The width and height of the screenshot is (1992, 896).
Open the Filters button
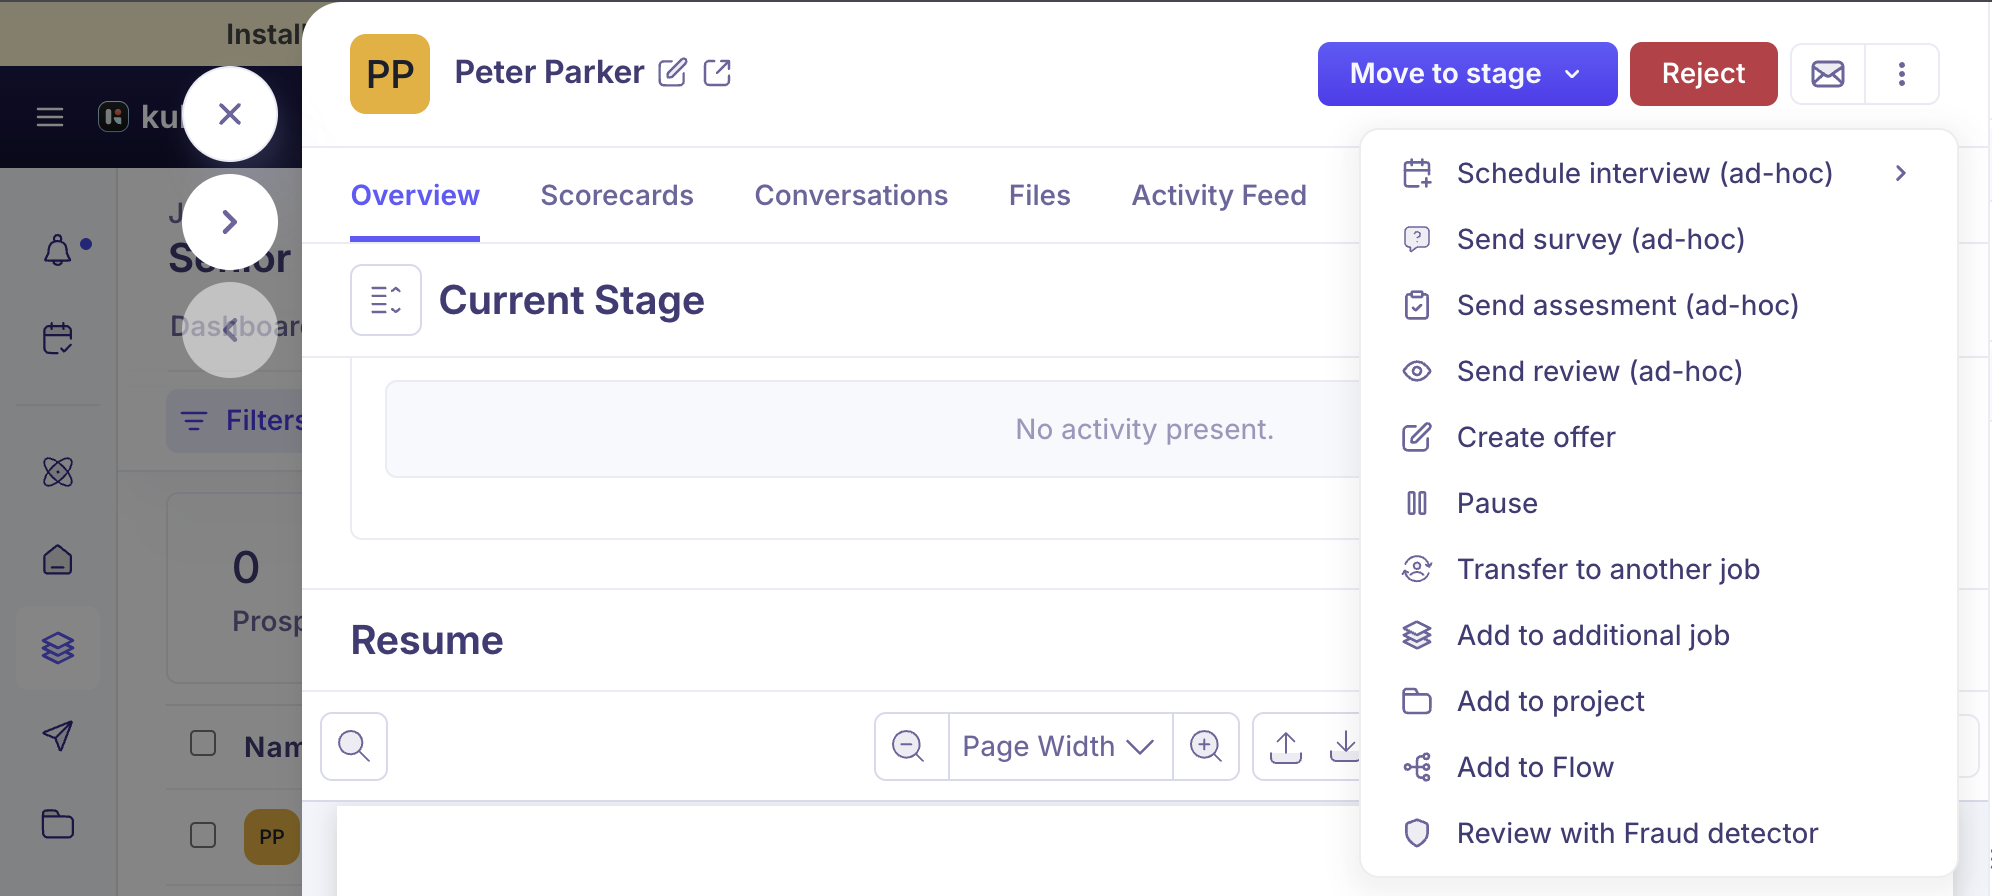pos(235,420)
